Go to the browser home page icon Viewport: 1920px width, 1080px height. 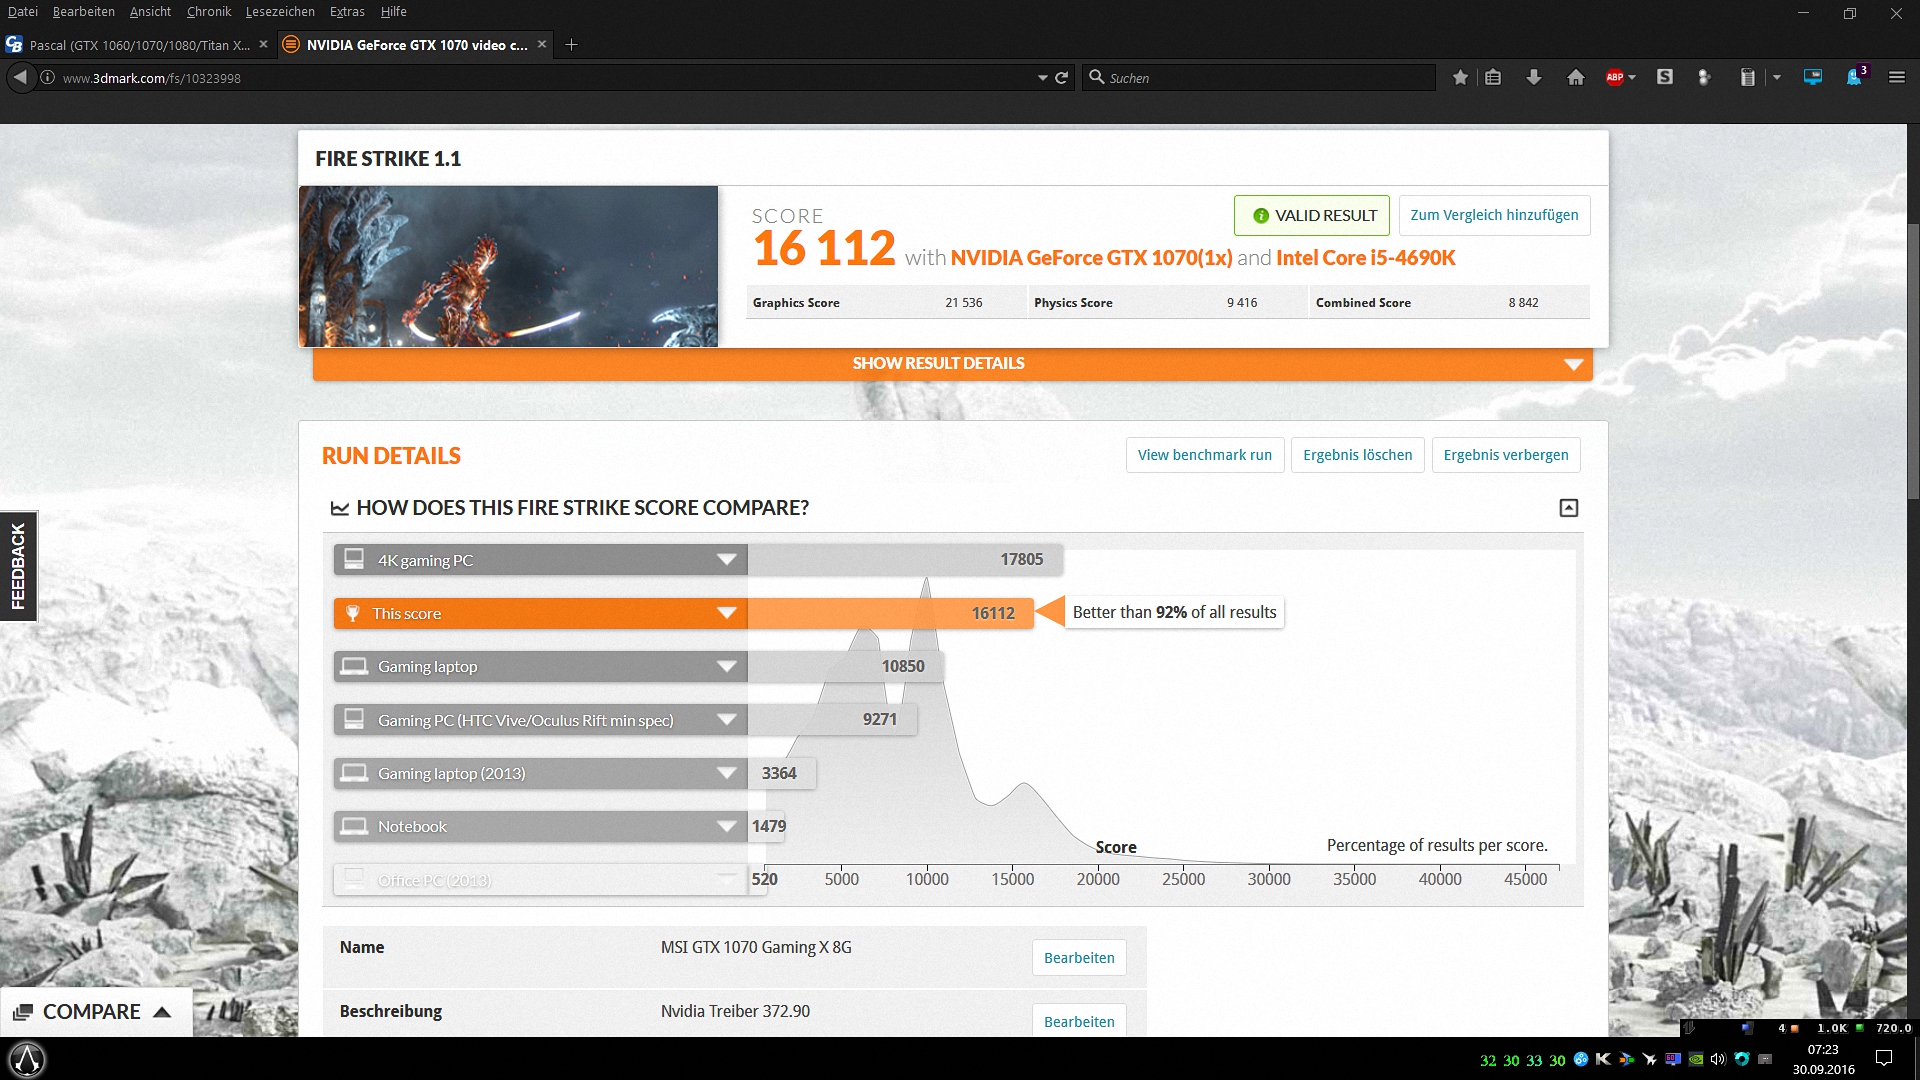tap(1576, 77)
